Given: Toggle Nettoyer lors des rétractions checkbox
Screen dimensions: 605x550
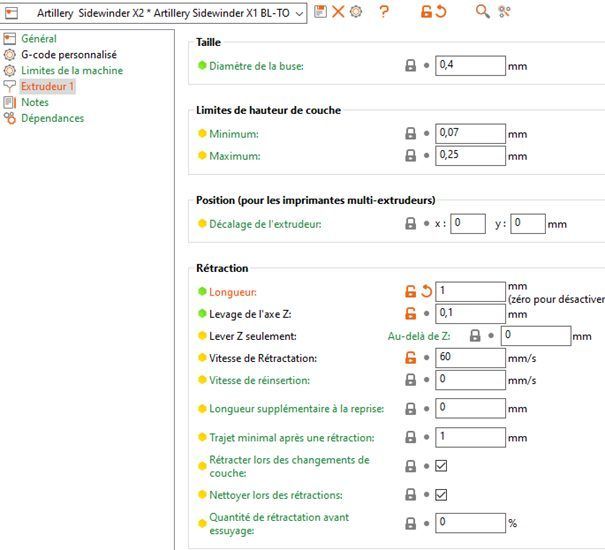Looking at the screenshot, I should tap(441, 495).
